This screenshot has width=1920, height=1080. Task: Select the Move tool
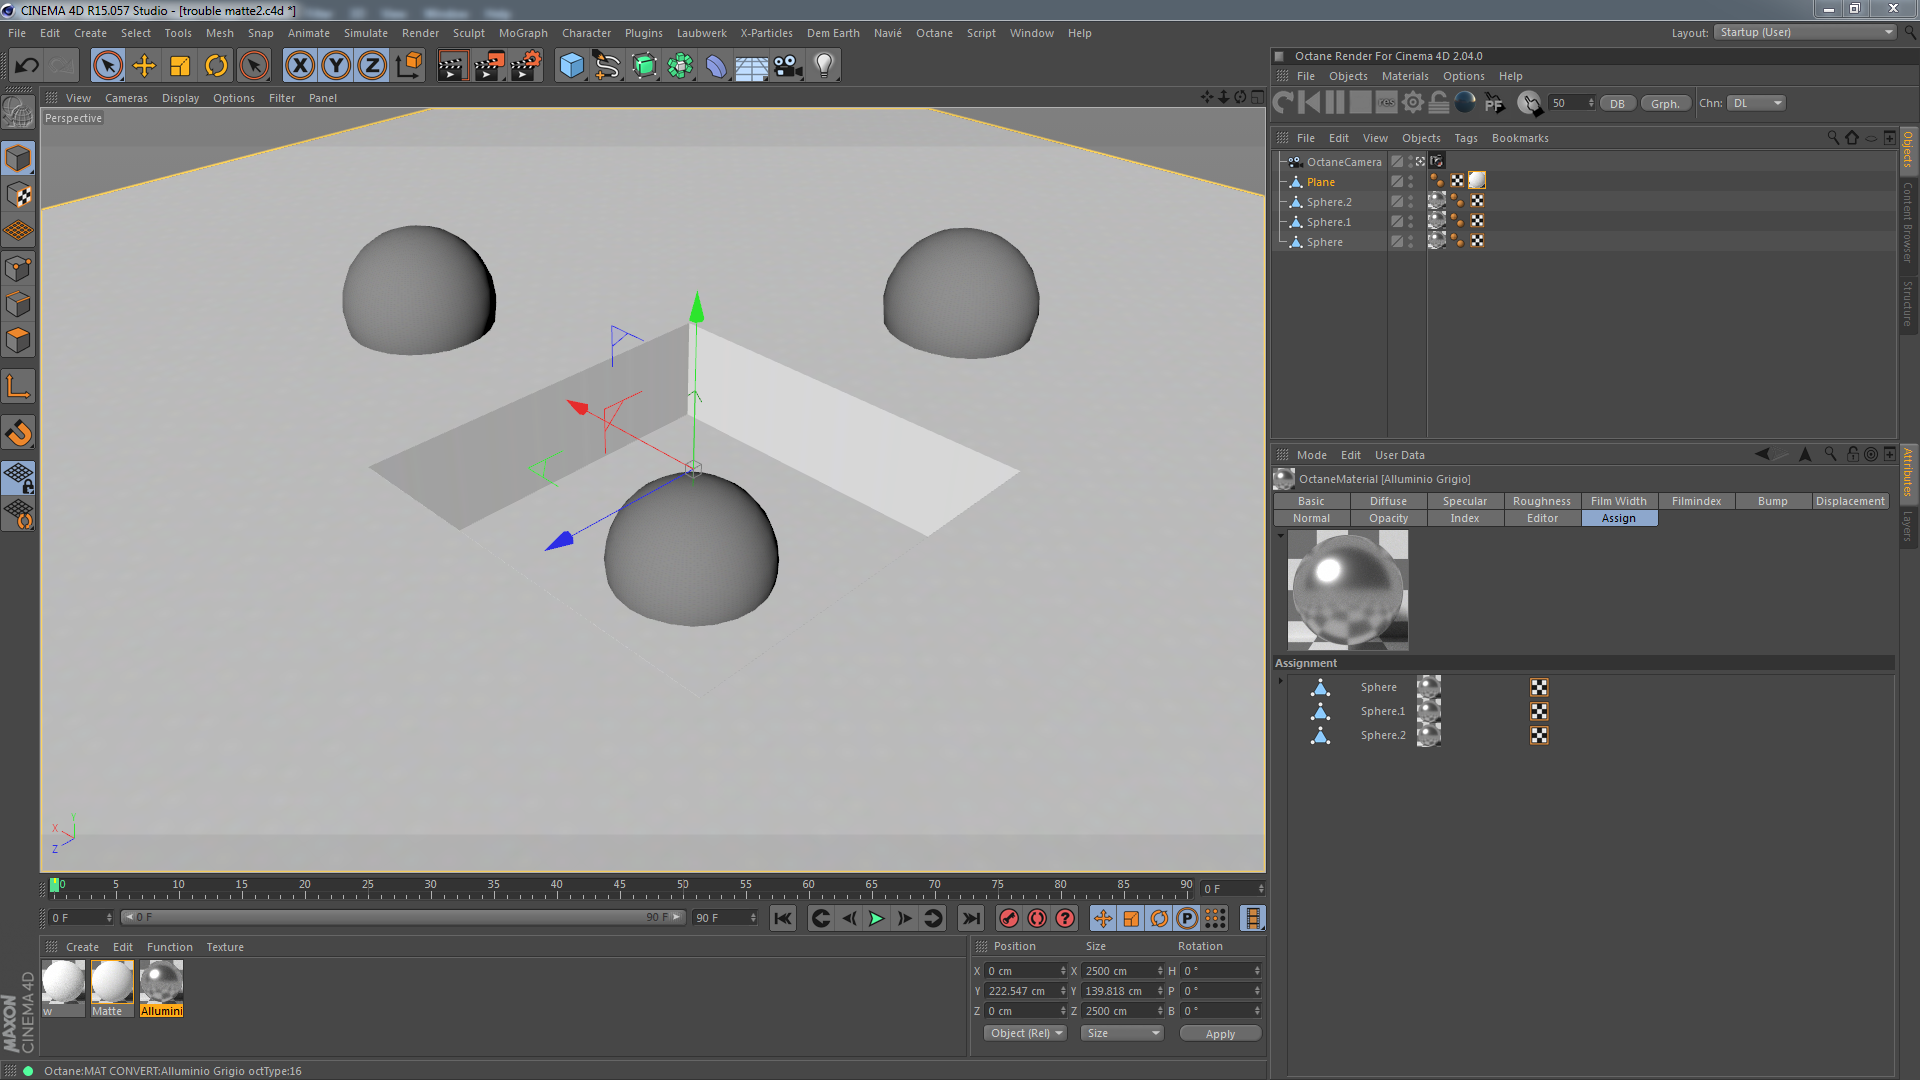(144, 66)
